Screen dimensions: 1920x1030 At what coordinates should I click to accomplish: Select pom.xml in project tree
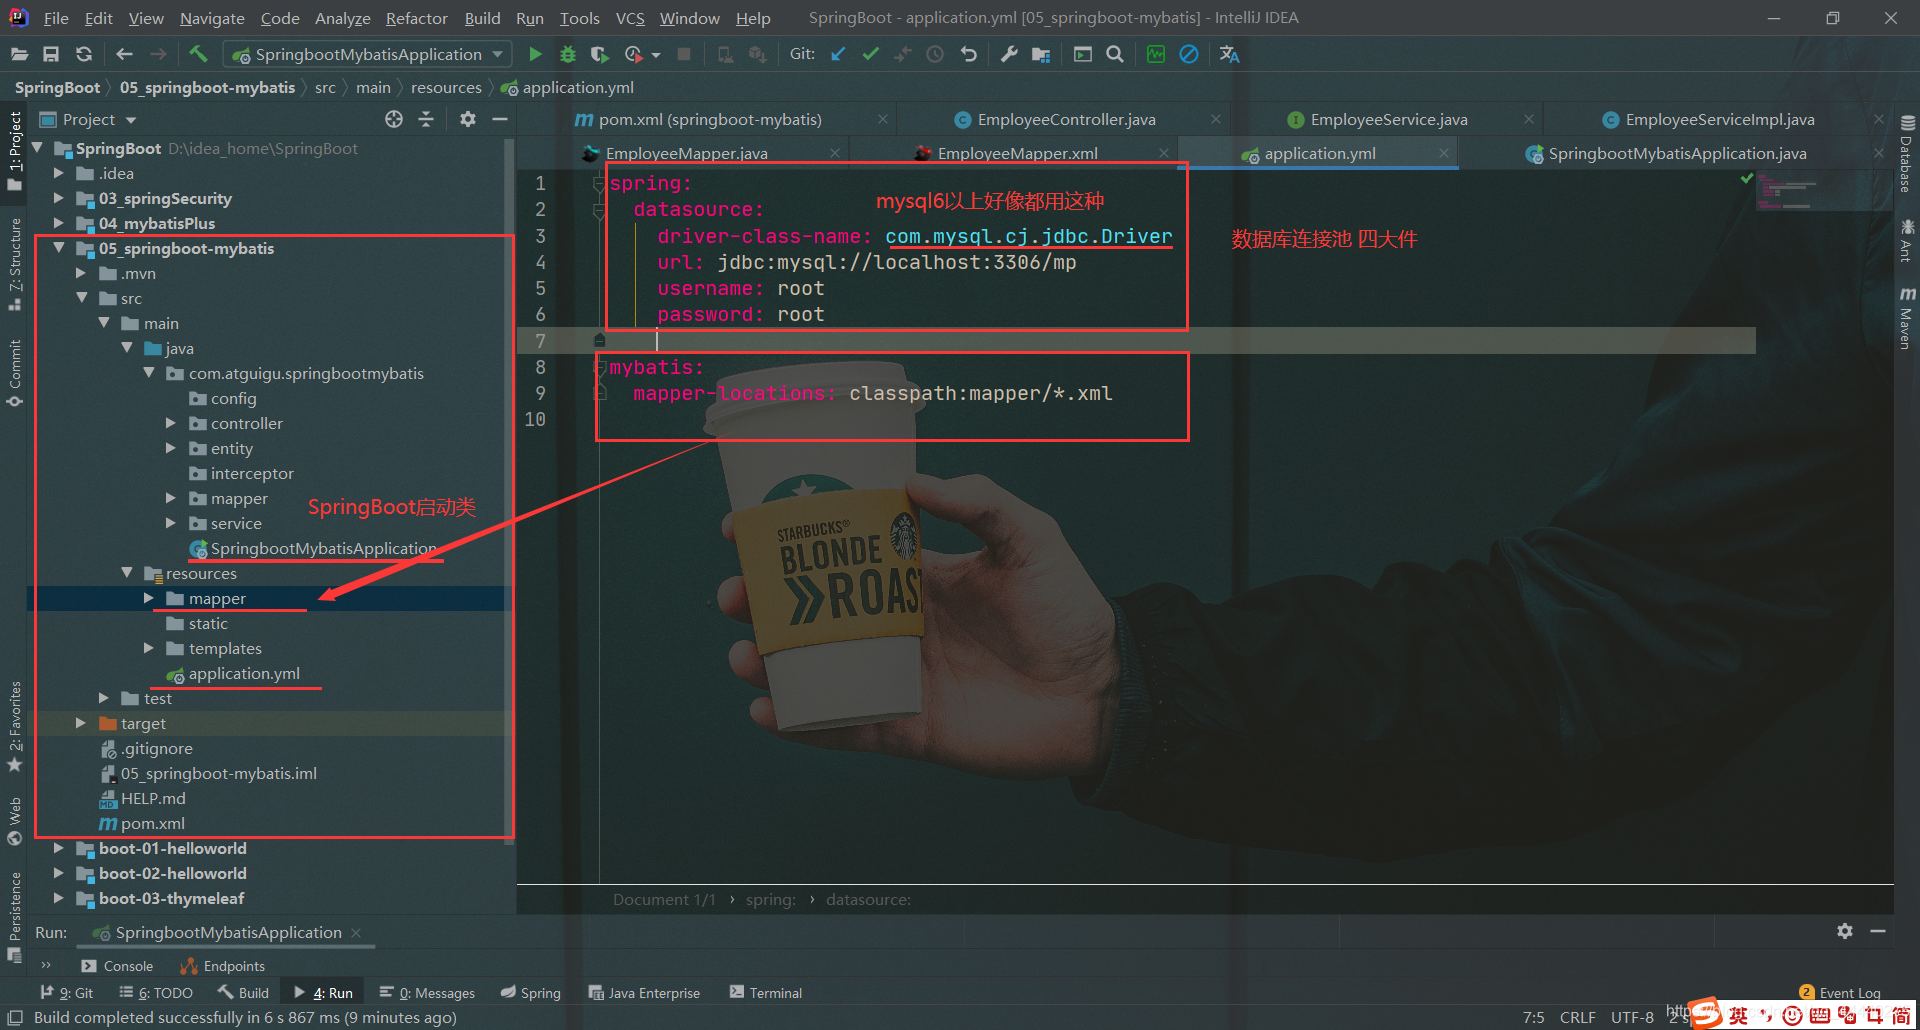[x=152, y=823]
